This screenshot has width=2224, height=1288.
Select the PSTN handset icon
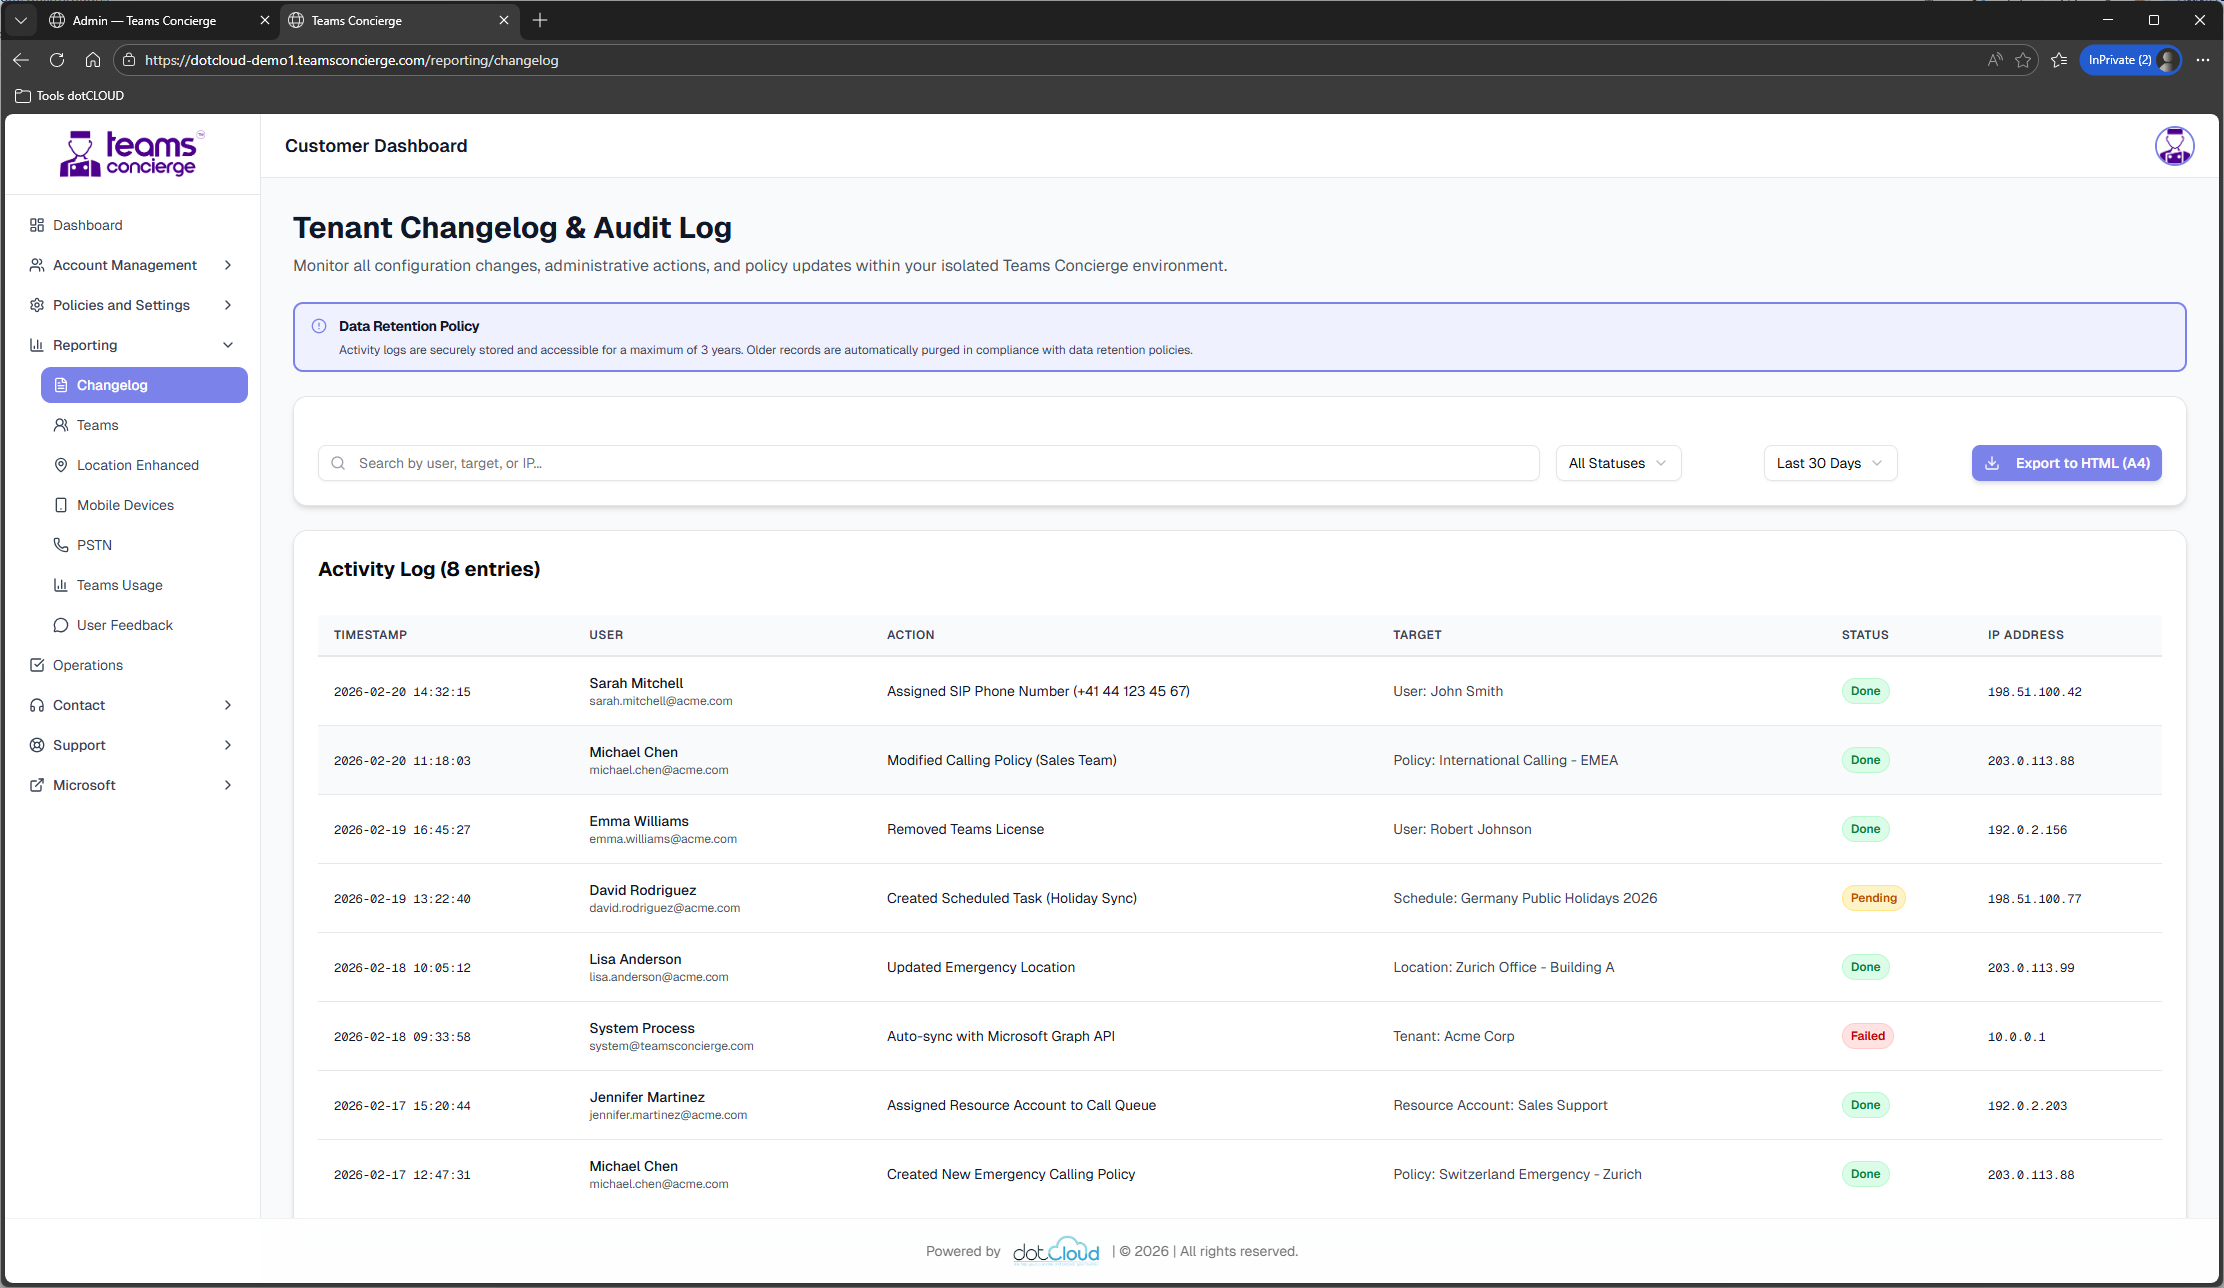tap(61, 544)
